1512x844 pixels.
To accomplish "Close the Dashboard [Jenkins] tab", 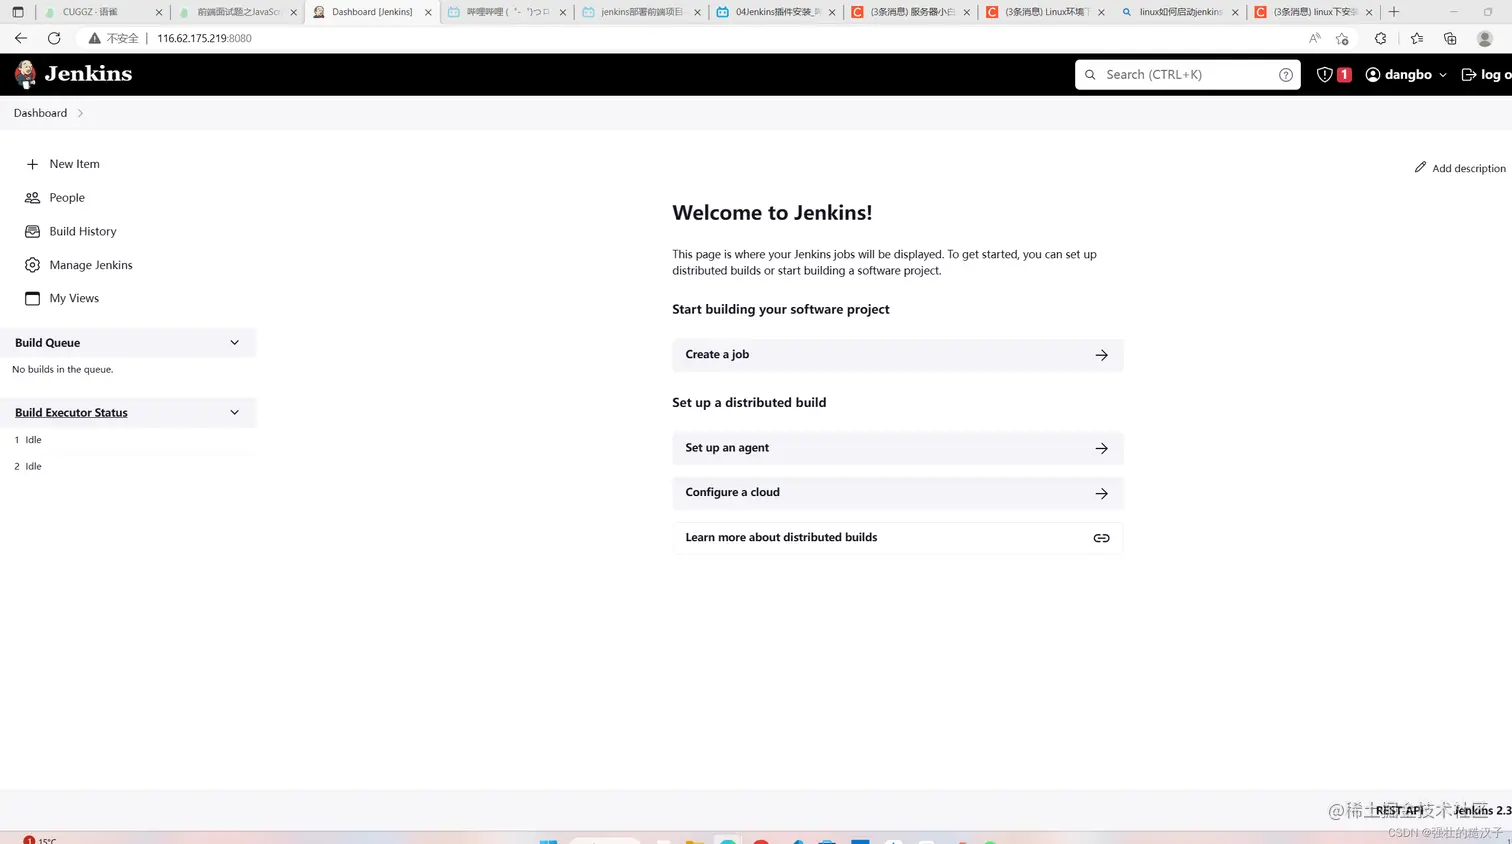I will (428, 12).
